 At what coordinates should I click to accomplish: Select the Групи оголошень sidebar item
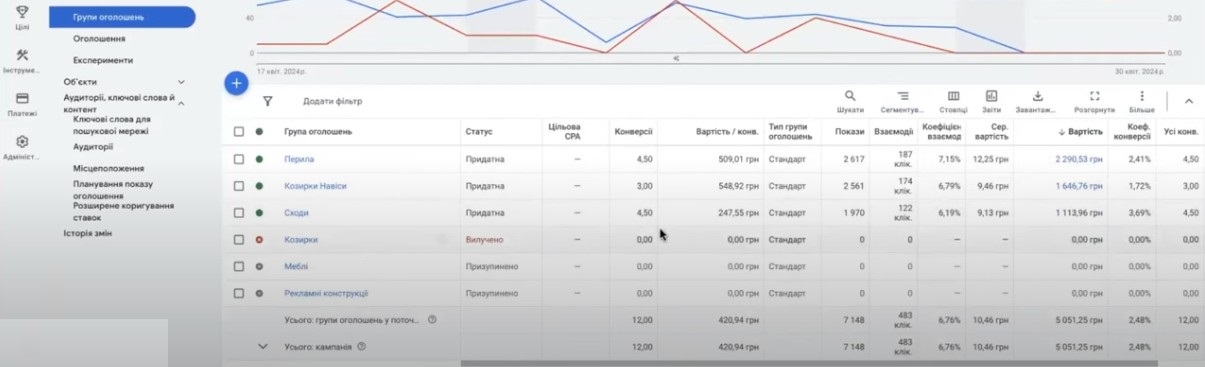click(x=121, y=17)
